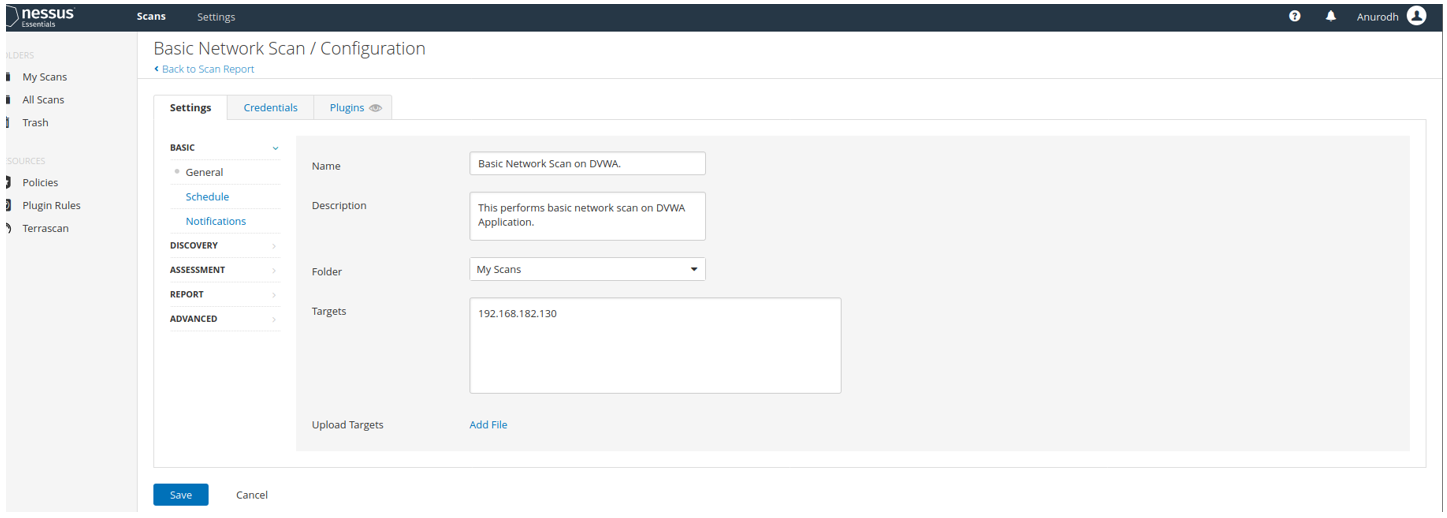Image resolution: width=1447 pixels, height=518 pixels.
Task: Click the Cancel button
Action: [252, 495]
